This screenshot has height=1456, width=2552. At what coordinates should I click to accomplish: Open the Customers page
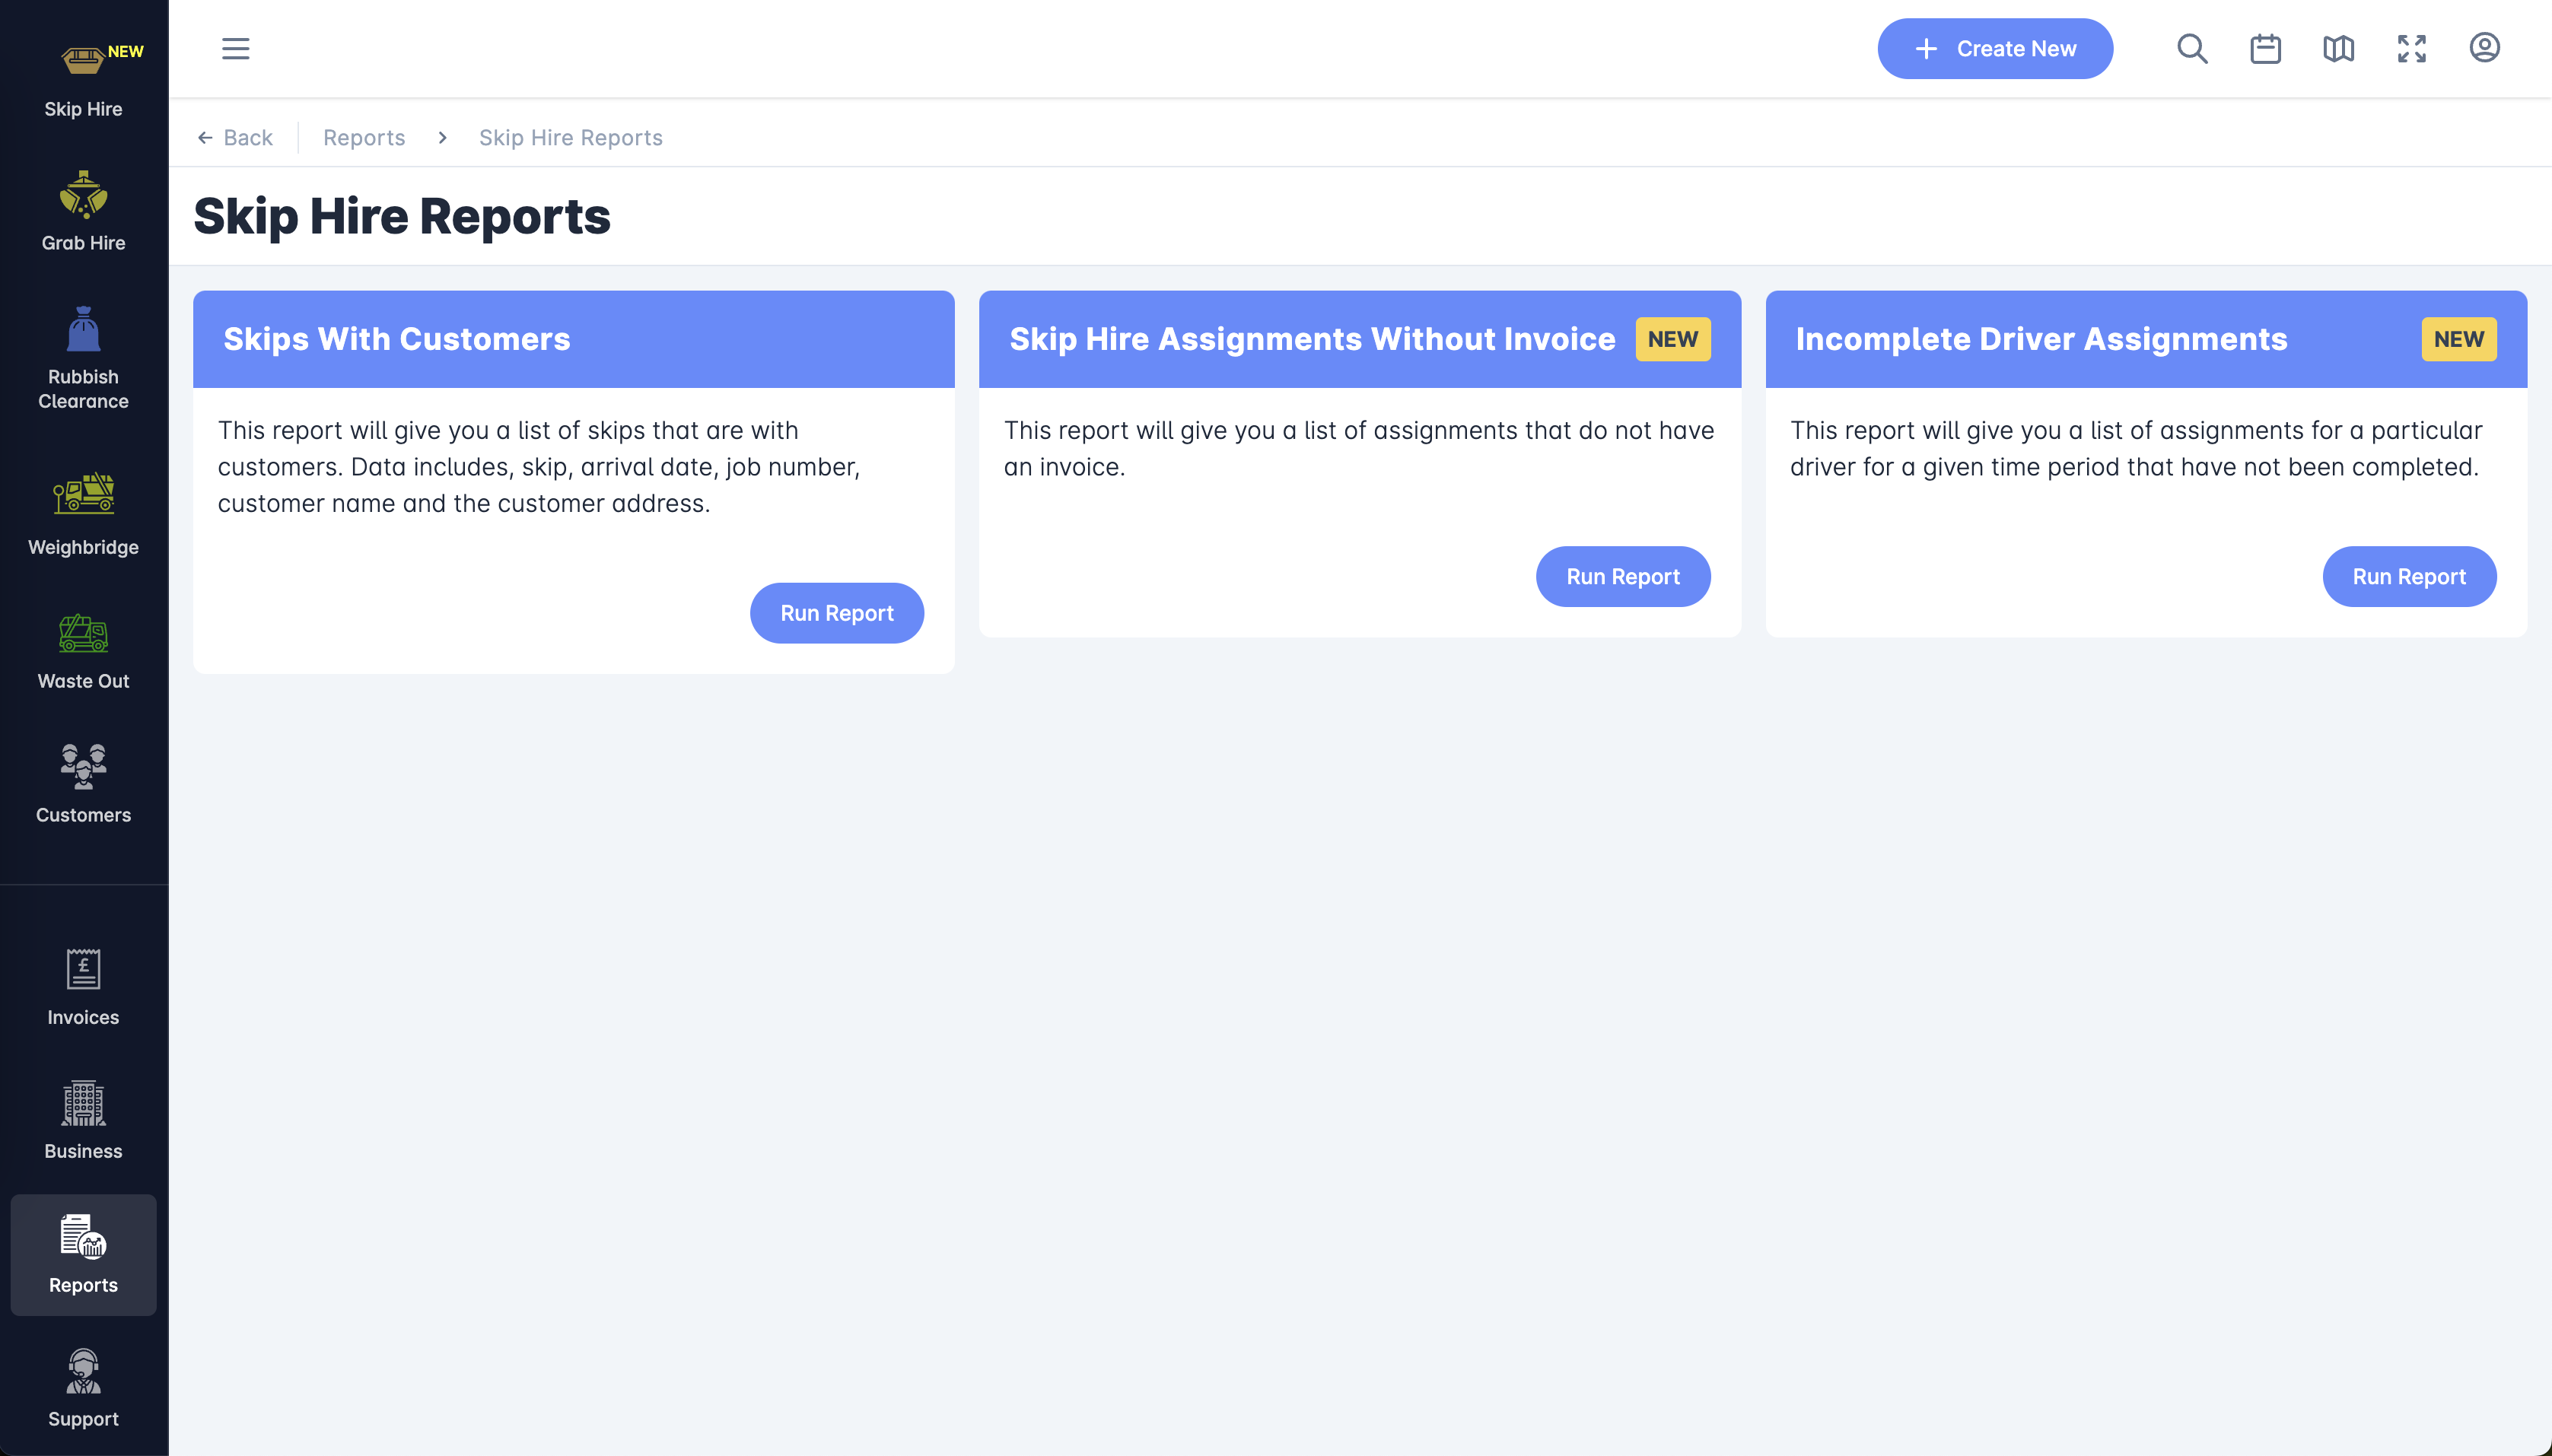(83, 784)
